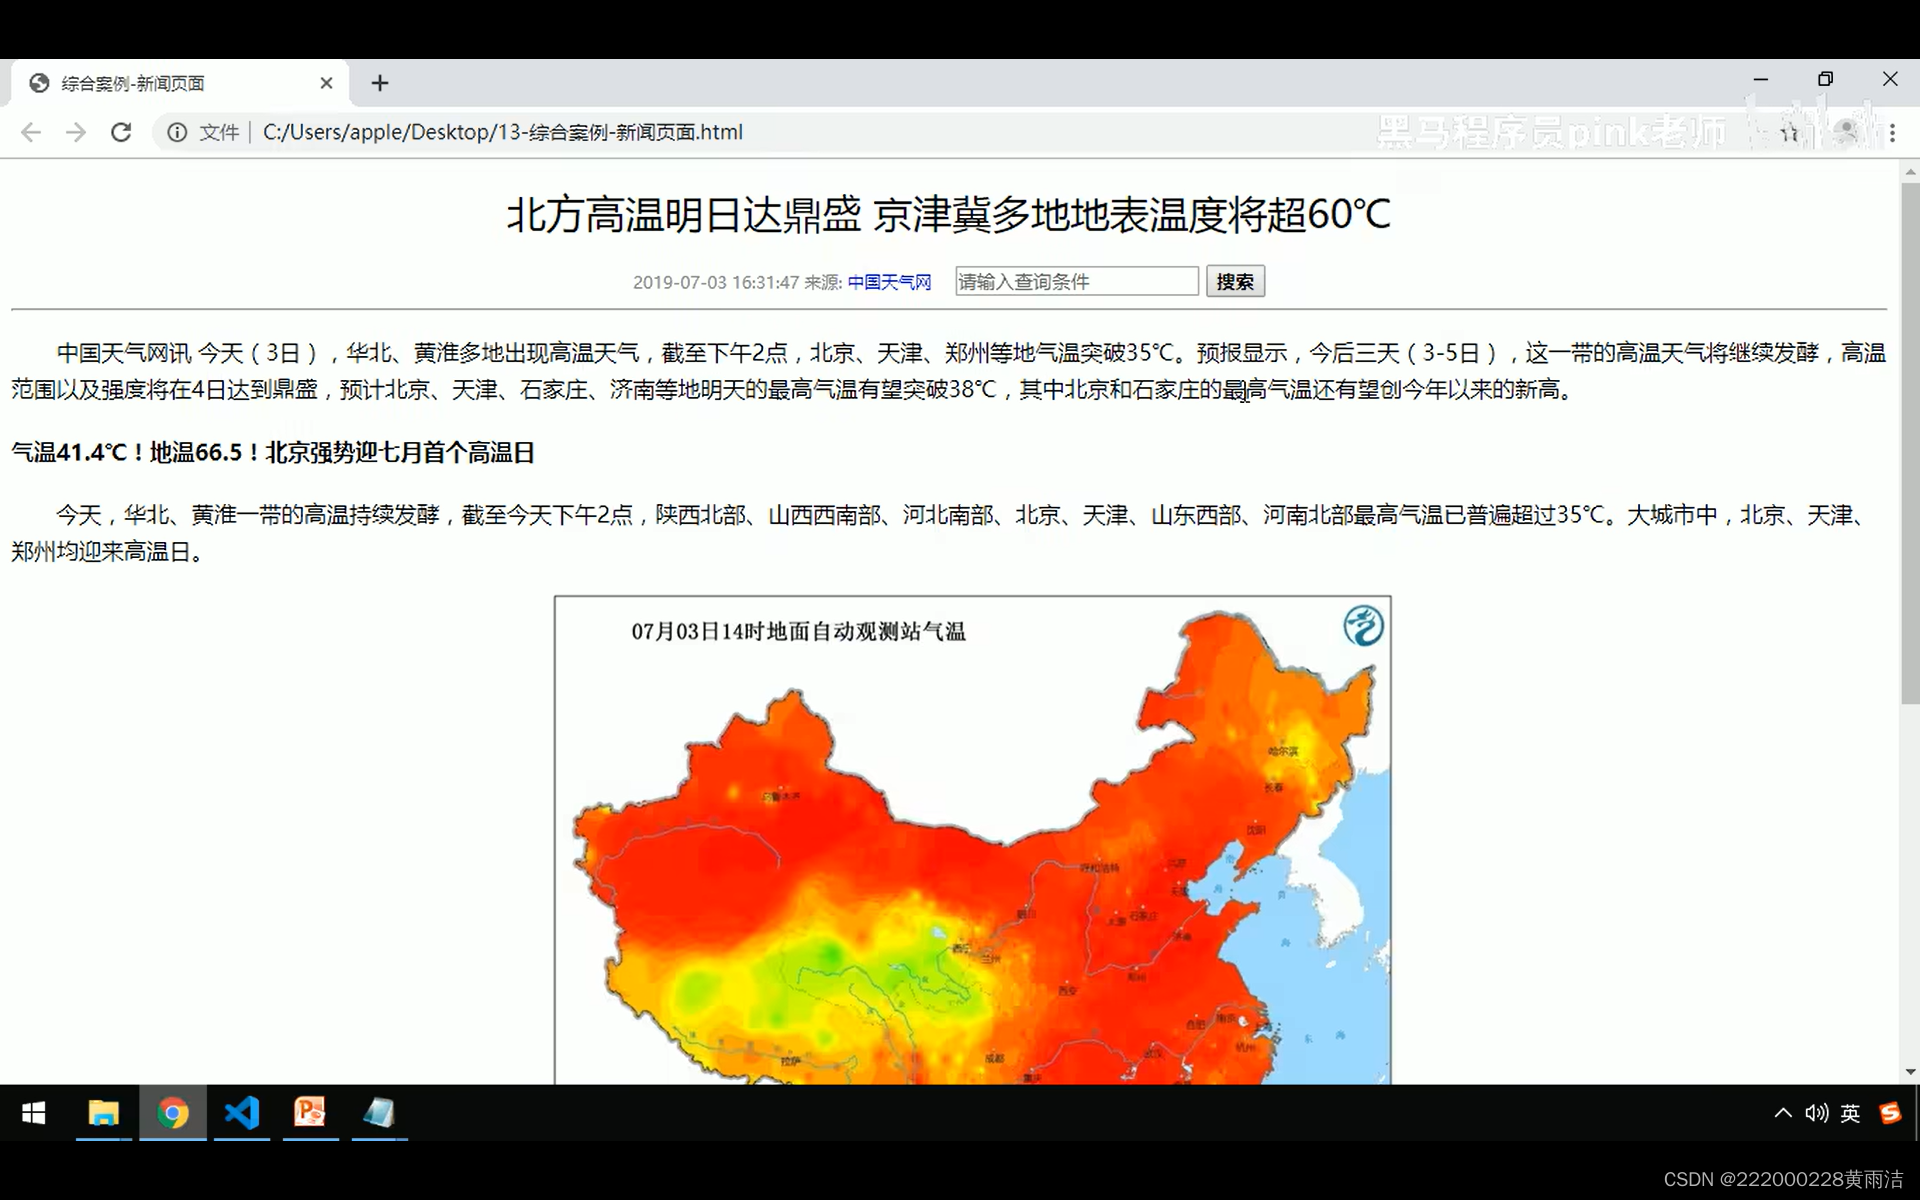Viewport: 1920px width, 1200px height.
Task: Open the 中国天气网 source link
Action: coord(889,282)
